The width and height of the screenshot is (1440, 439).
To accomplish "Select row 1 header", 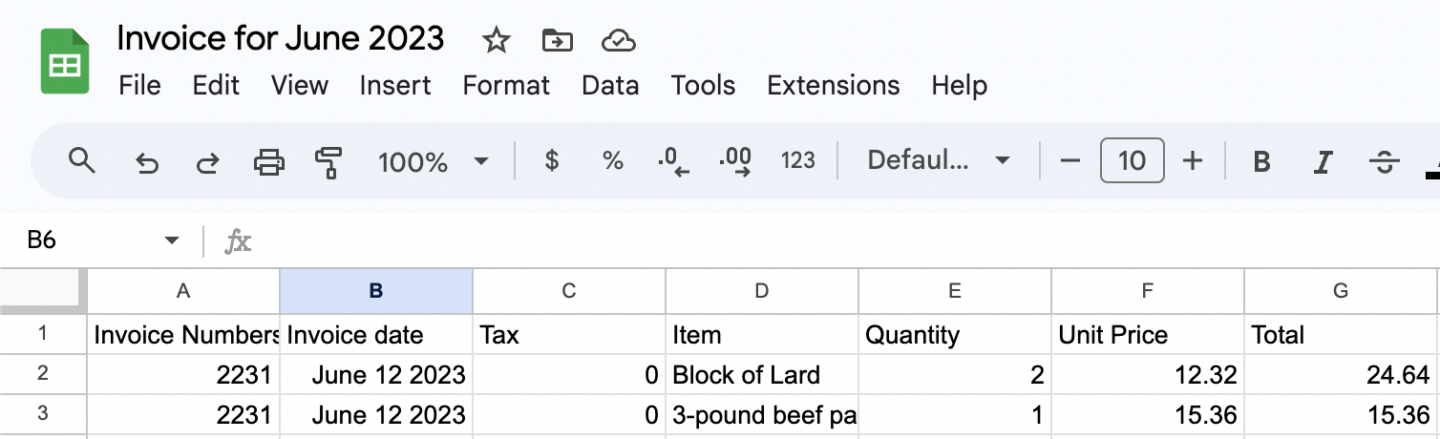I will (44, 334).
